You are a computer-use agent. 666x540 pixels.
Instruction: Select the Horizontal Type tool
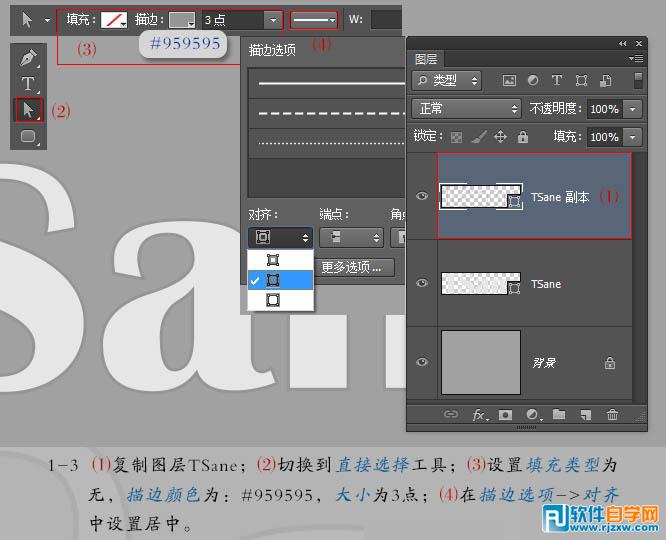[x=28, y=84]
